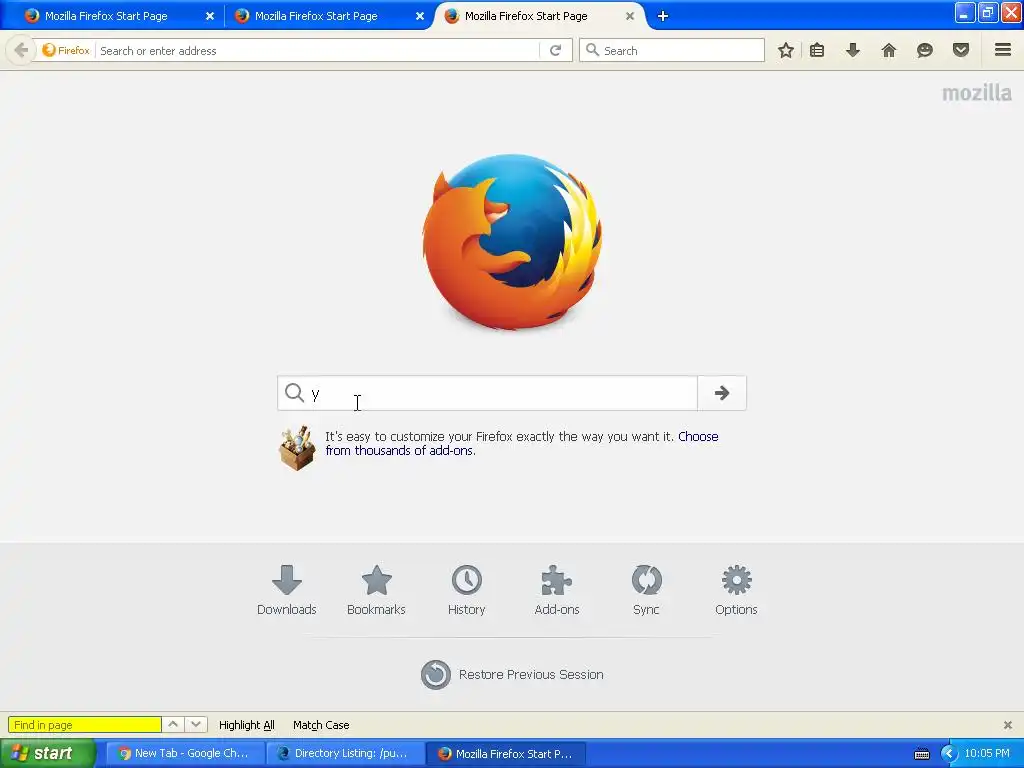Click the reload page icon
1024x768 pixels.
pos(556,50)
